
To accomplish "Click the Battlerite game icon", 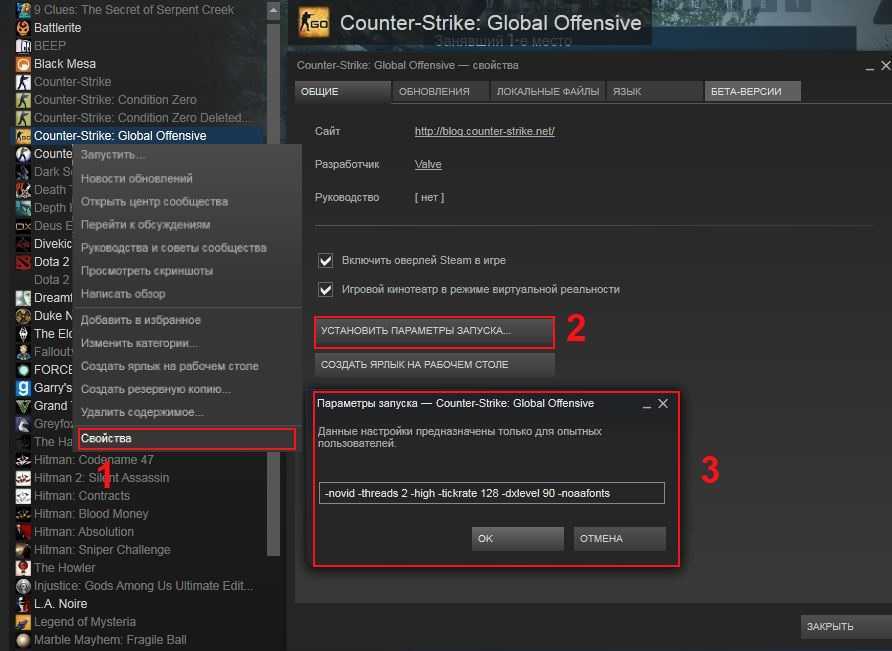I will [23, 28].
